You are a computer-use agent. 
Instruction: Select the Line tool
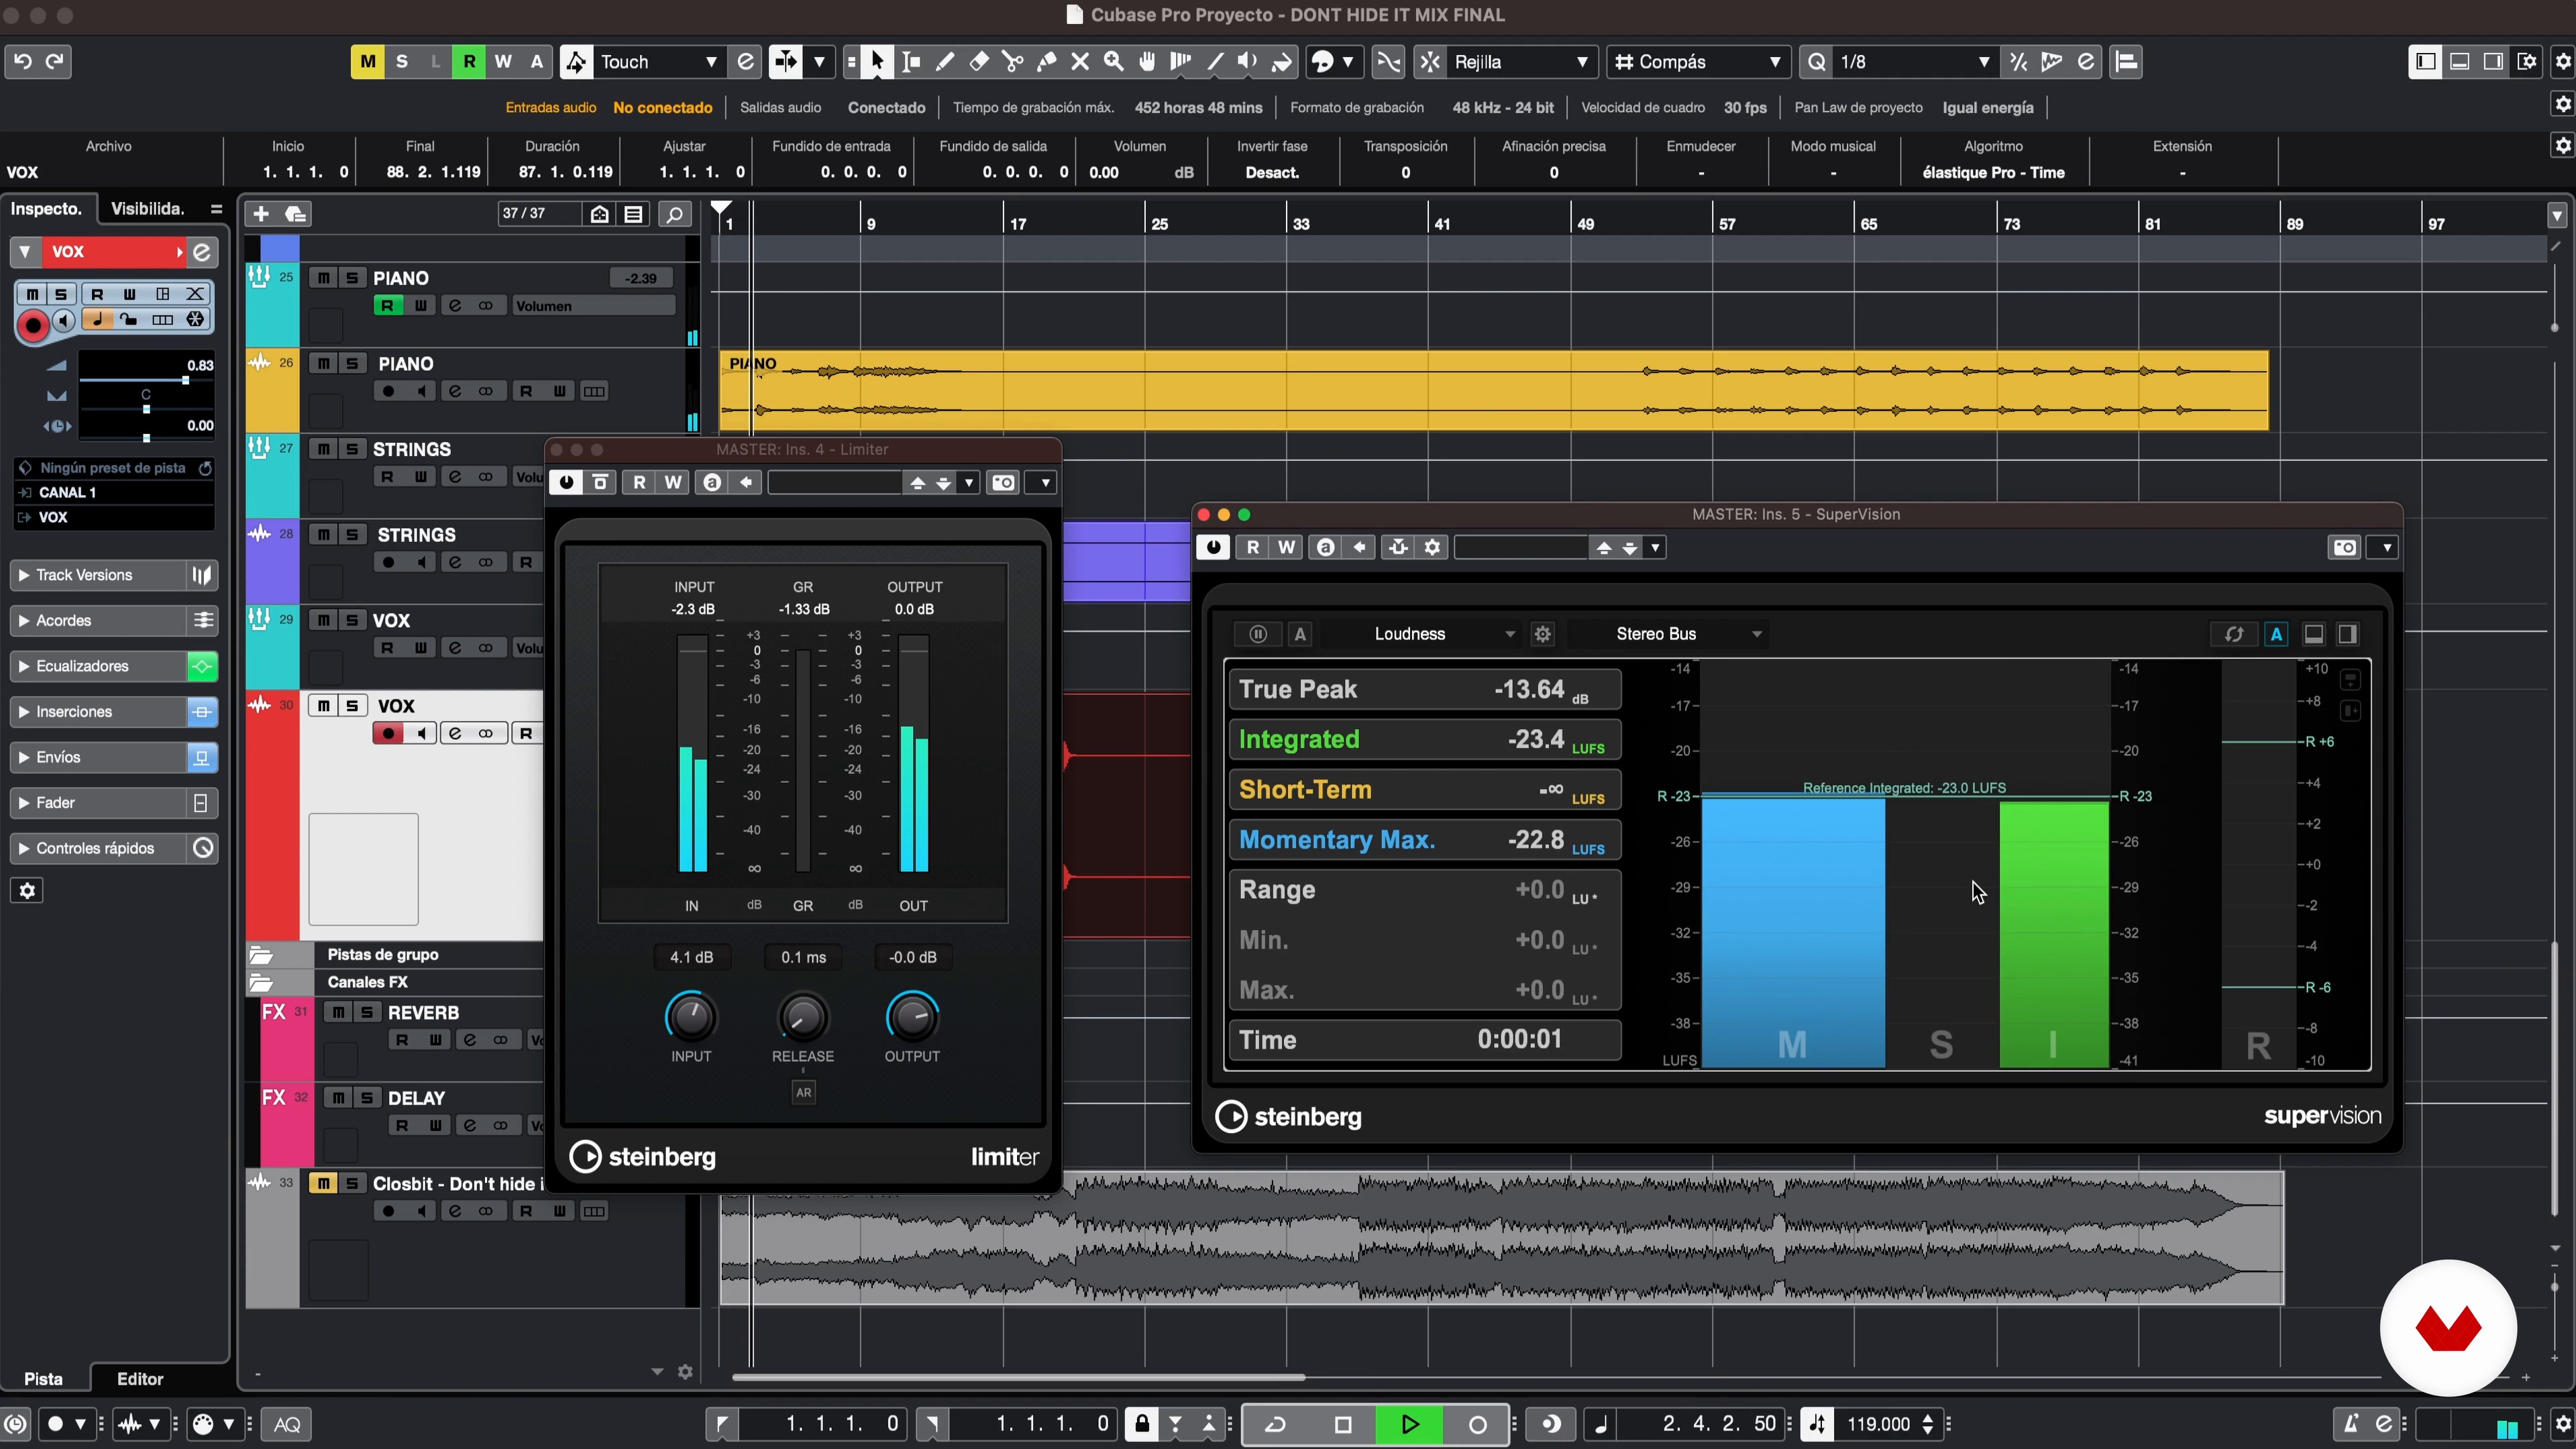coord(1215,62)
